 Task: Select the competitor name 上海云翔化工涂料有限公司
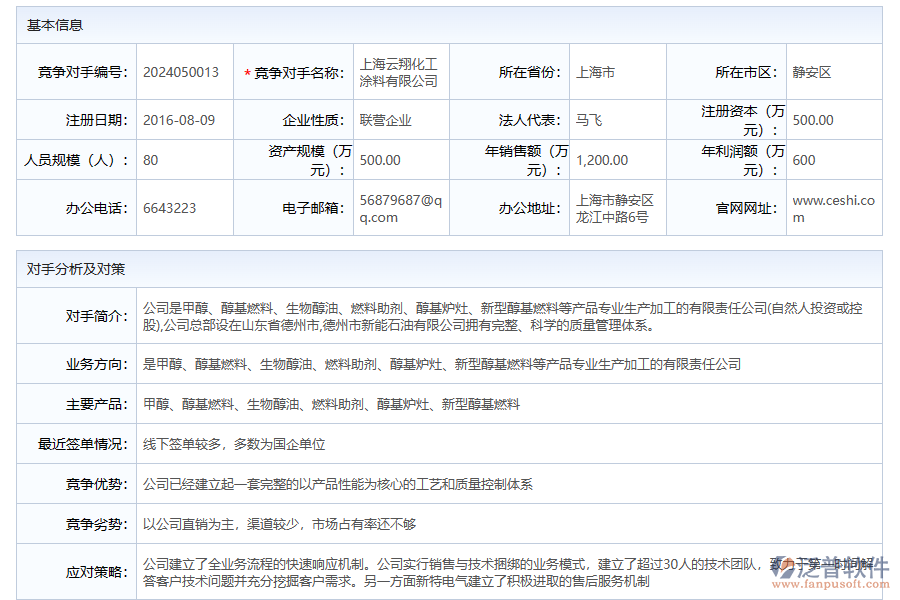click(x=397, y=71)
